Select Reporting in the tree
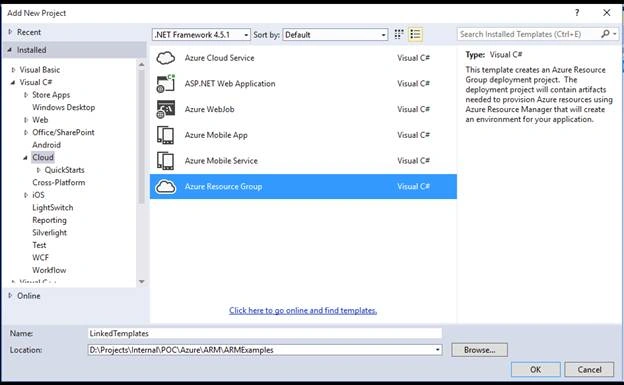Screen dimensions: 624x385 [x=49, y=220]
